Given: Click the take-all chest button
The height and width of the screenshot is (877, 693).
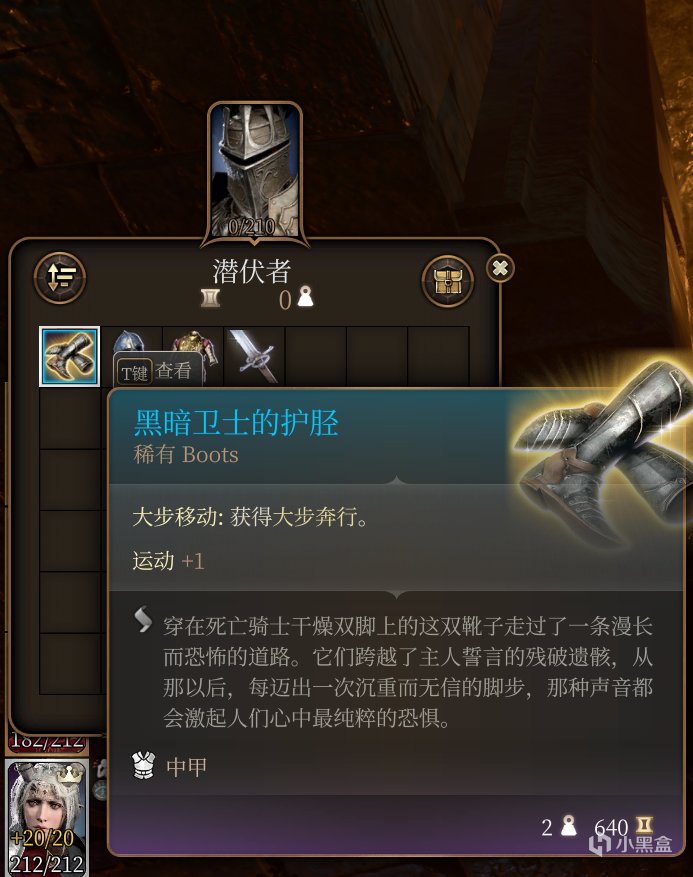Looking at the screenshot, I should [x=447, y=281].
